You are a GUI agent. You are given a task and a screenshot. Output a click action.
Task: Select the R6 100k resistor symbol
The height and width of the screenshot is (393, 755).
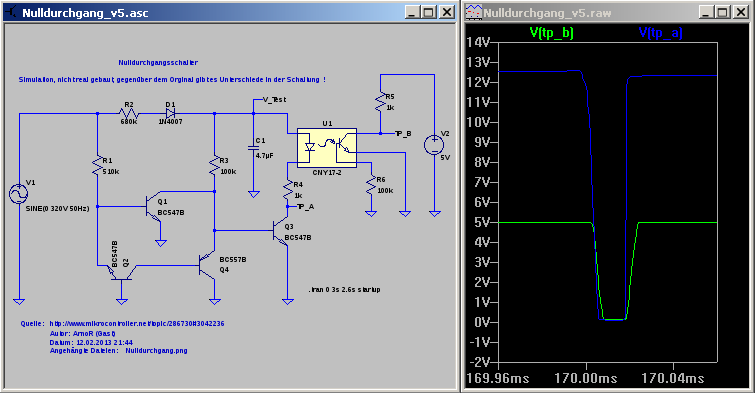(x=371, y=185)
